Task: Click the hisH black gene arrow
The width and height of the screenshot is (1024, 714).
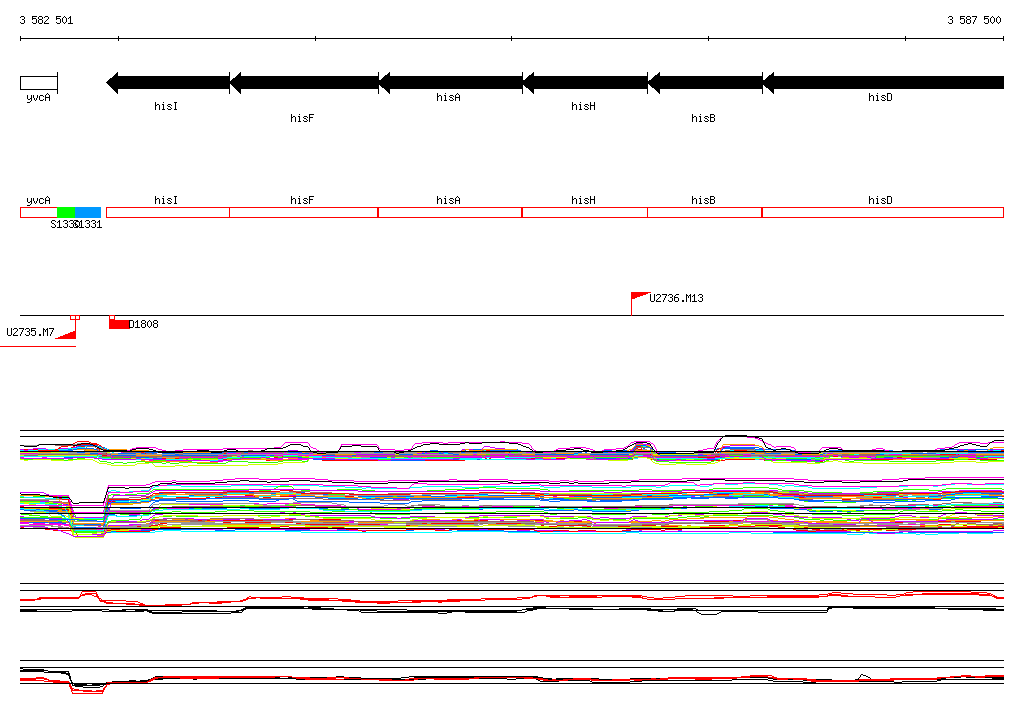Action: tap(585, 83)
